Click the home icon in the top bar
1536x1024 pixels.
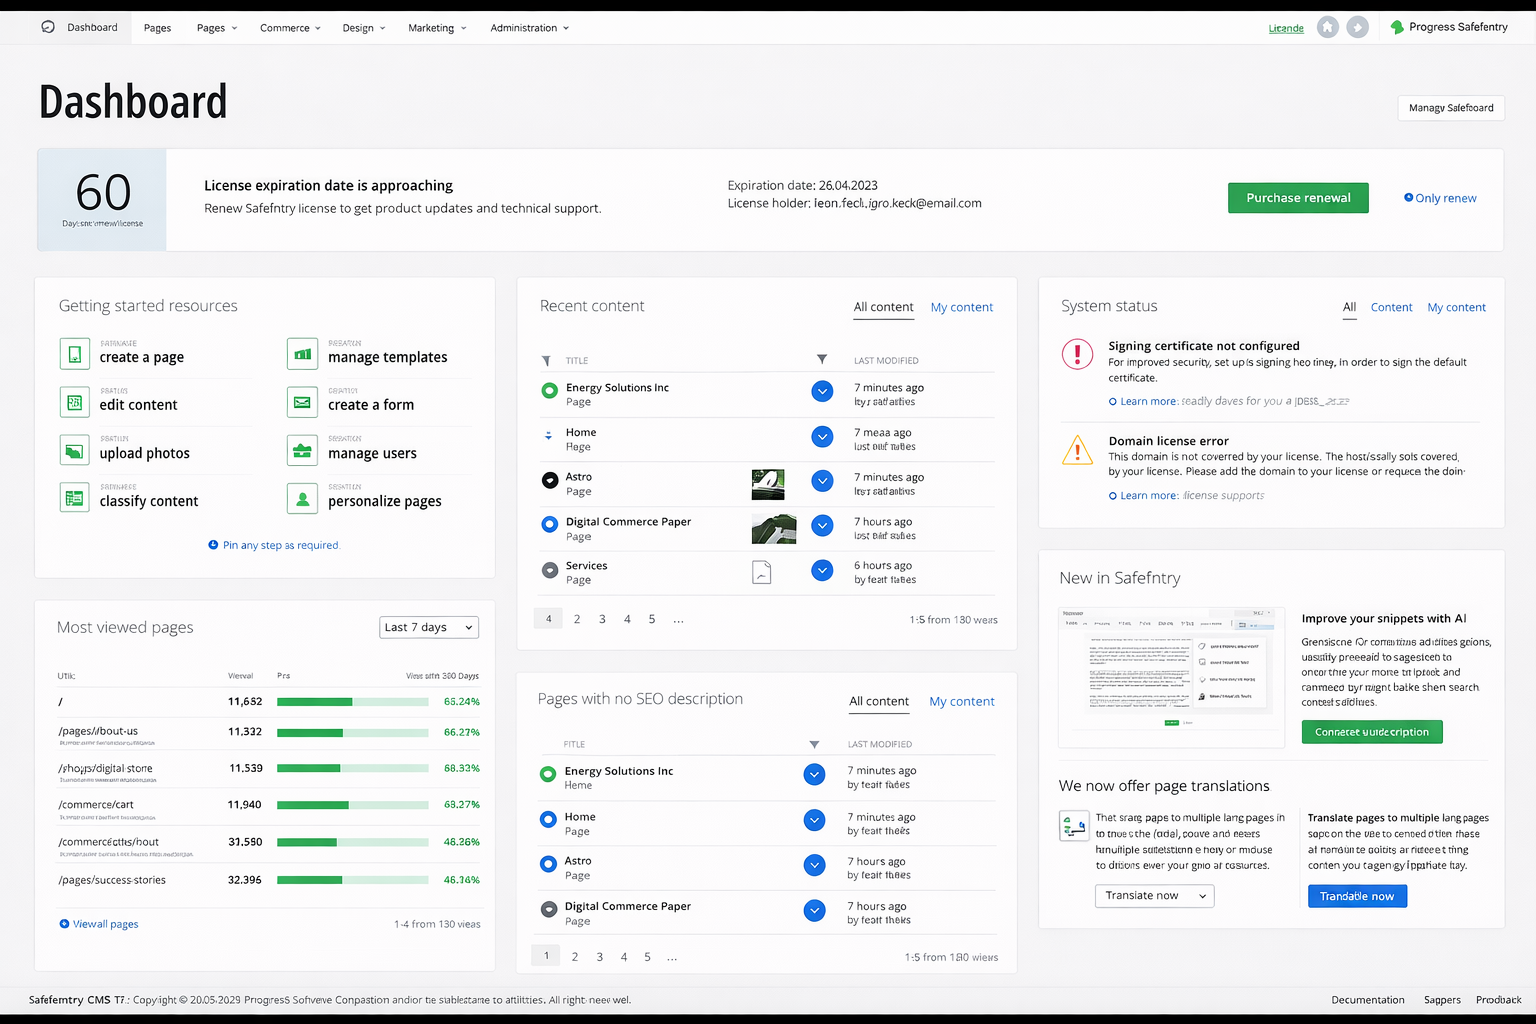pyautogui.click(x=1327, y=27)
